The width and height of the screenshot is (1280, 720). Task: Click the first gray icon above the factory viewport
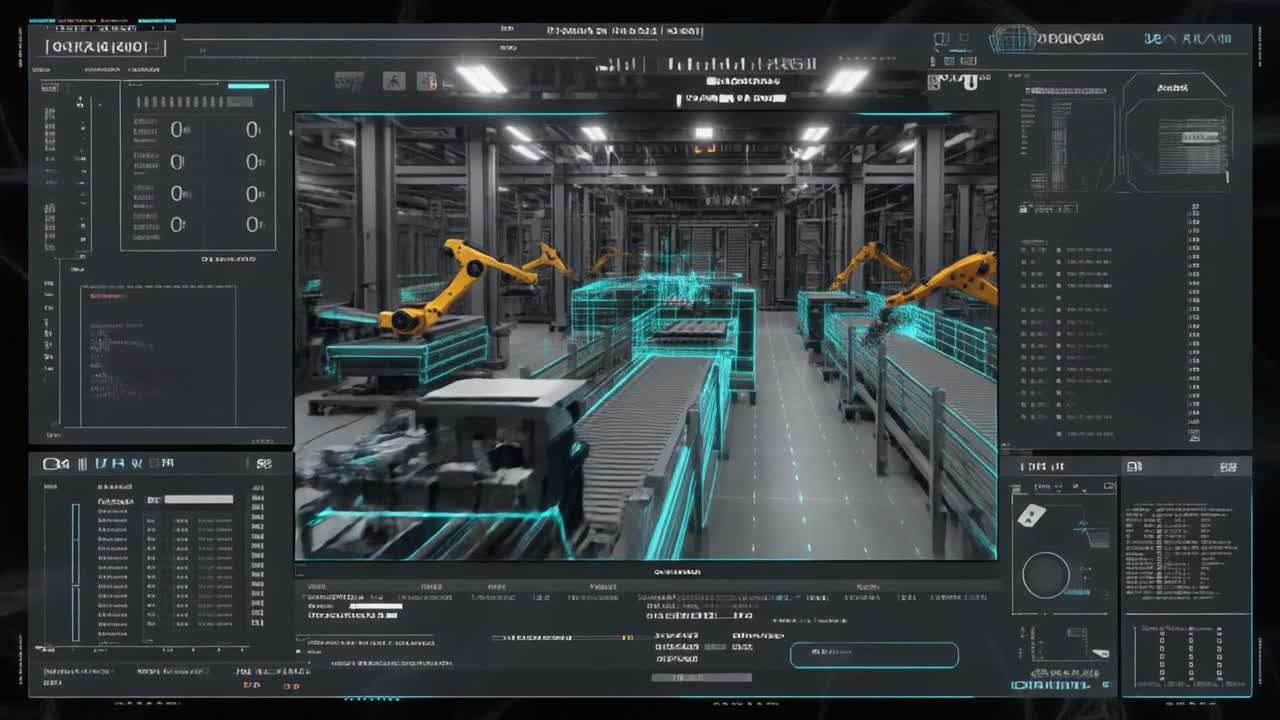click(349, 81)
